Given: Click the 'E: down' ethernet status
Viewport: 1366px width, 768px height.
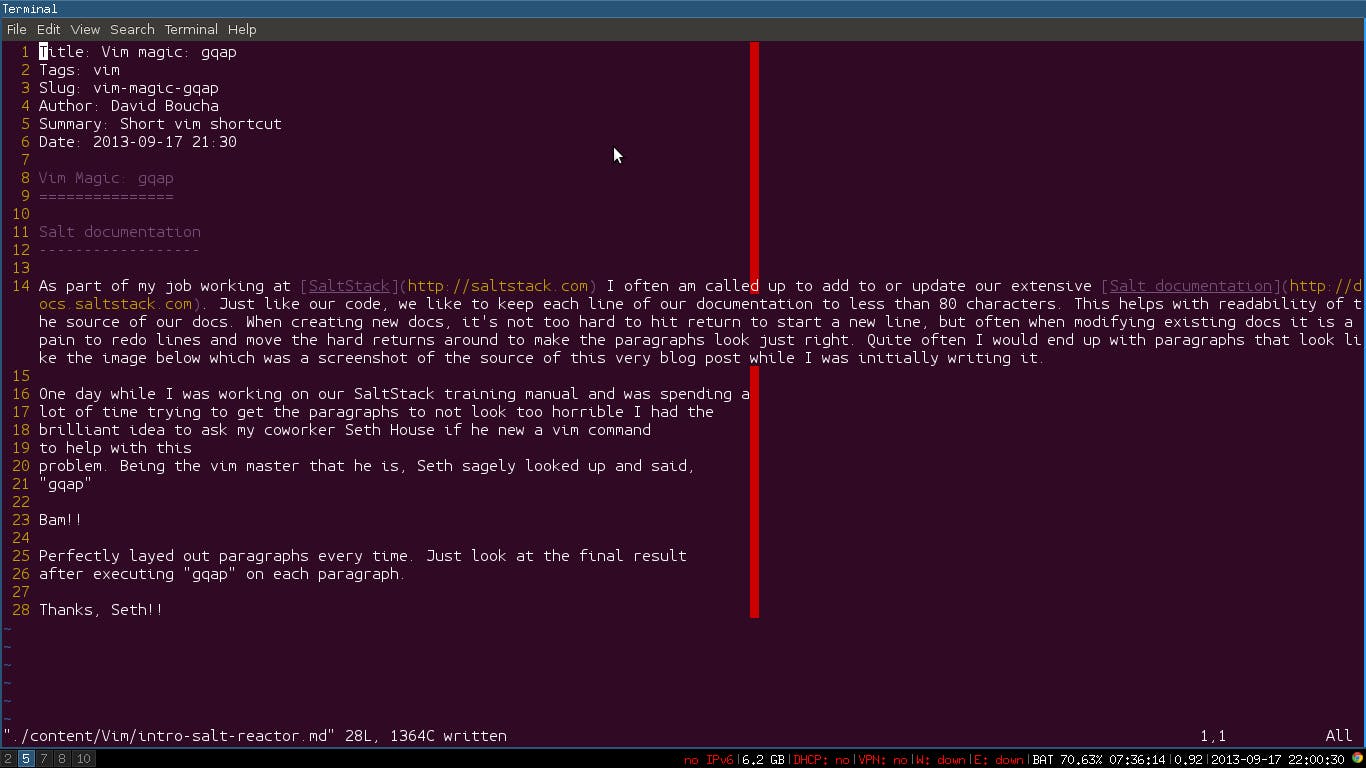Looking at the screenshot, I should point(999,760).
